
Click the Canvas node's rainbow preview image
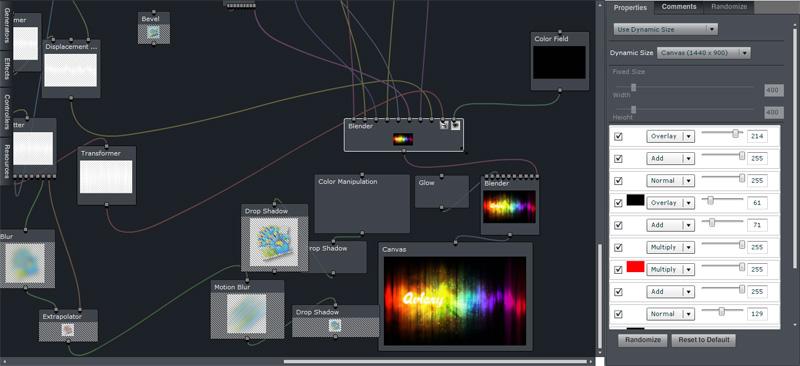point(455,301)
